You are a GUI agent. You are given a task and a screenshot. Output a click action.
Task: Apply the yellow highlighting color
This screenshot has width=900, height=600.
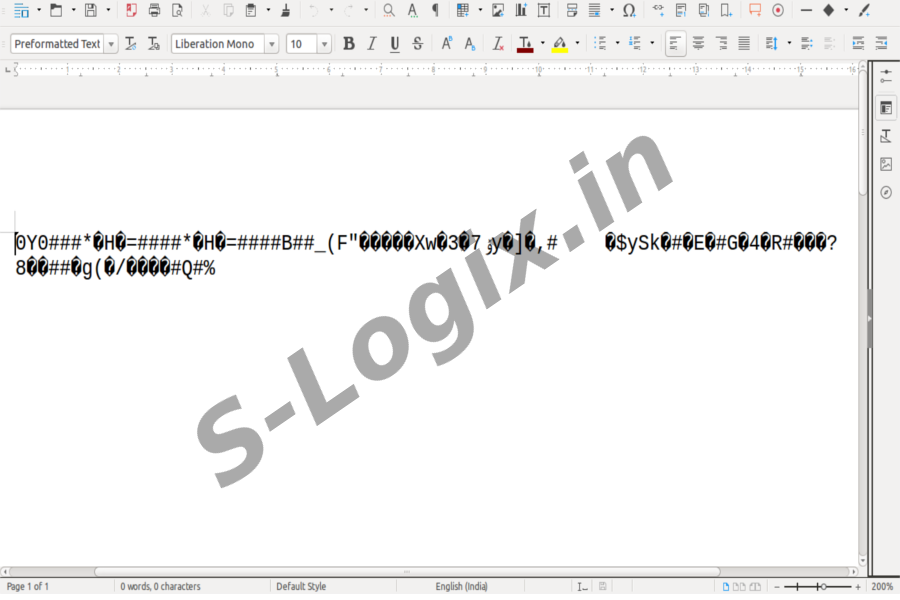[x=560, y=44]
